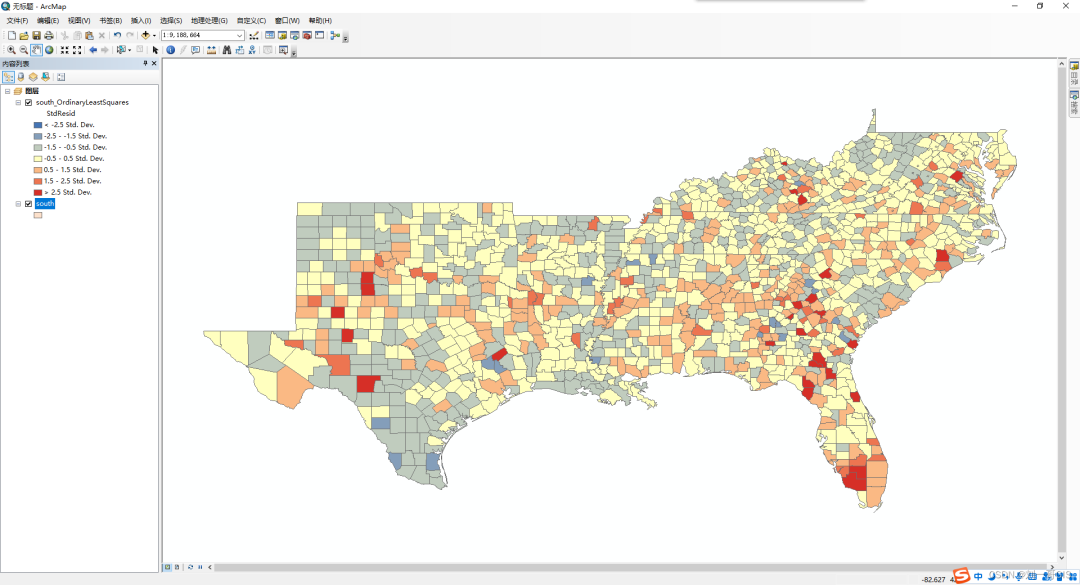The width and height of the screenshot is (1080, 585).
Task: Uncheck the south_OrdinaryLeastSquares layer visibility
Action: (28, 102)
